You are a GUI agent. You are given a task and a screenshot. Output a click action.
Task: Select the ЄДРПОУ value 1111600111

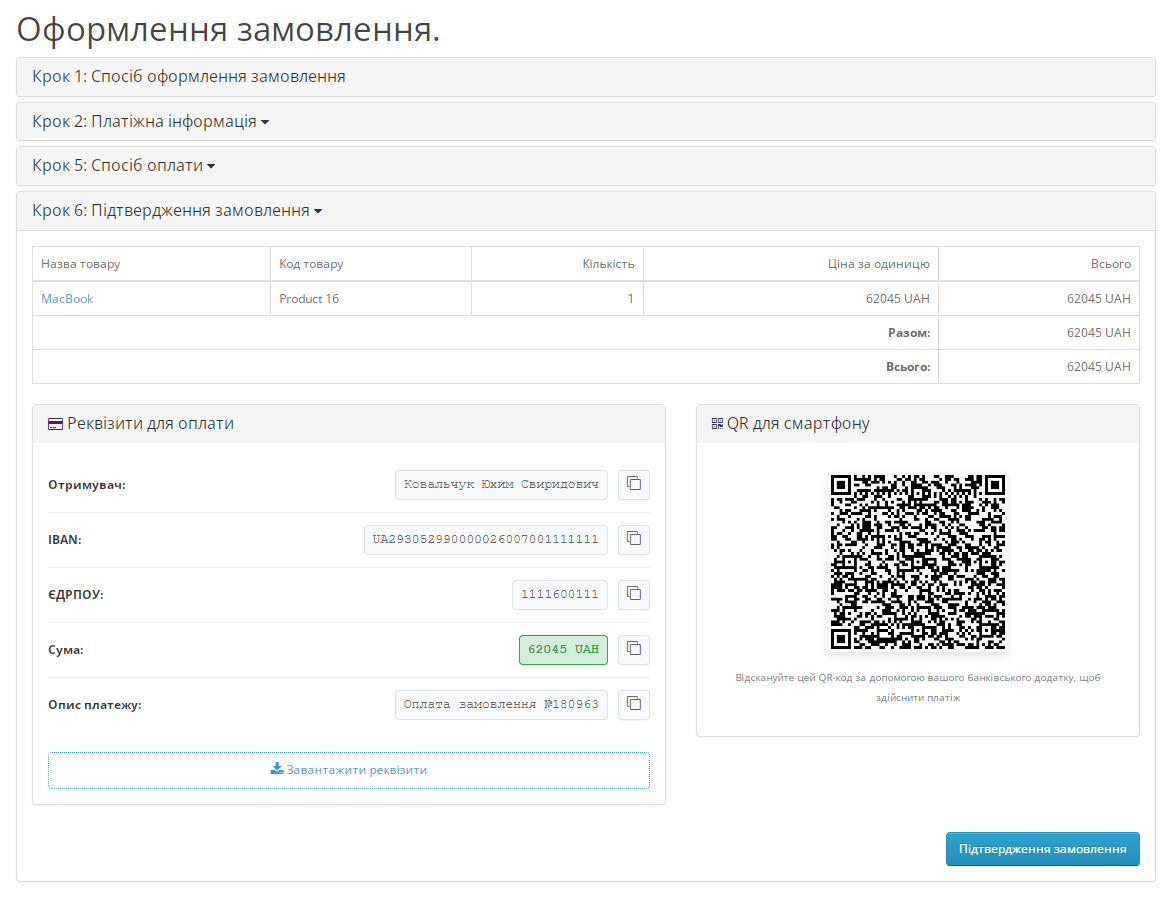(560, 595)
